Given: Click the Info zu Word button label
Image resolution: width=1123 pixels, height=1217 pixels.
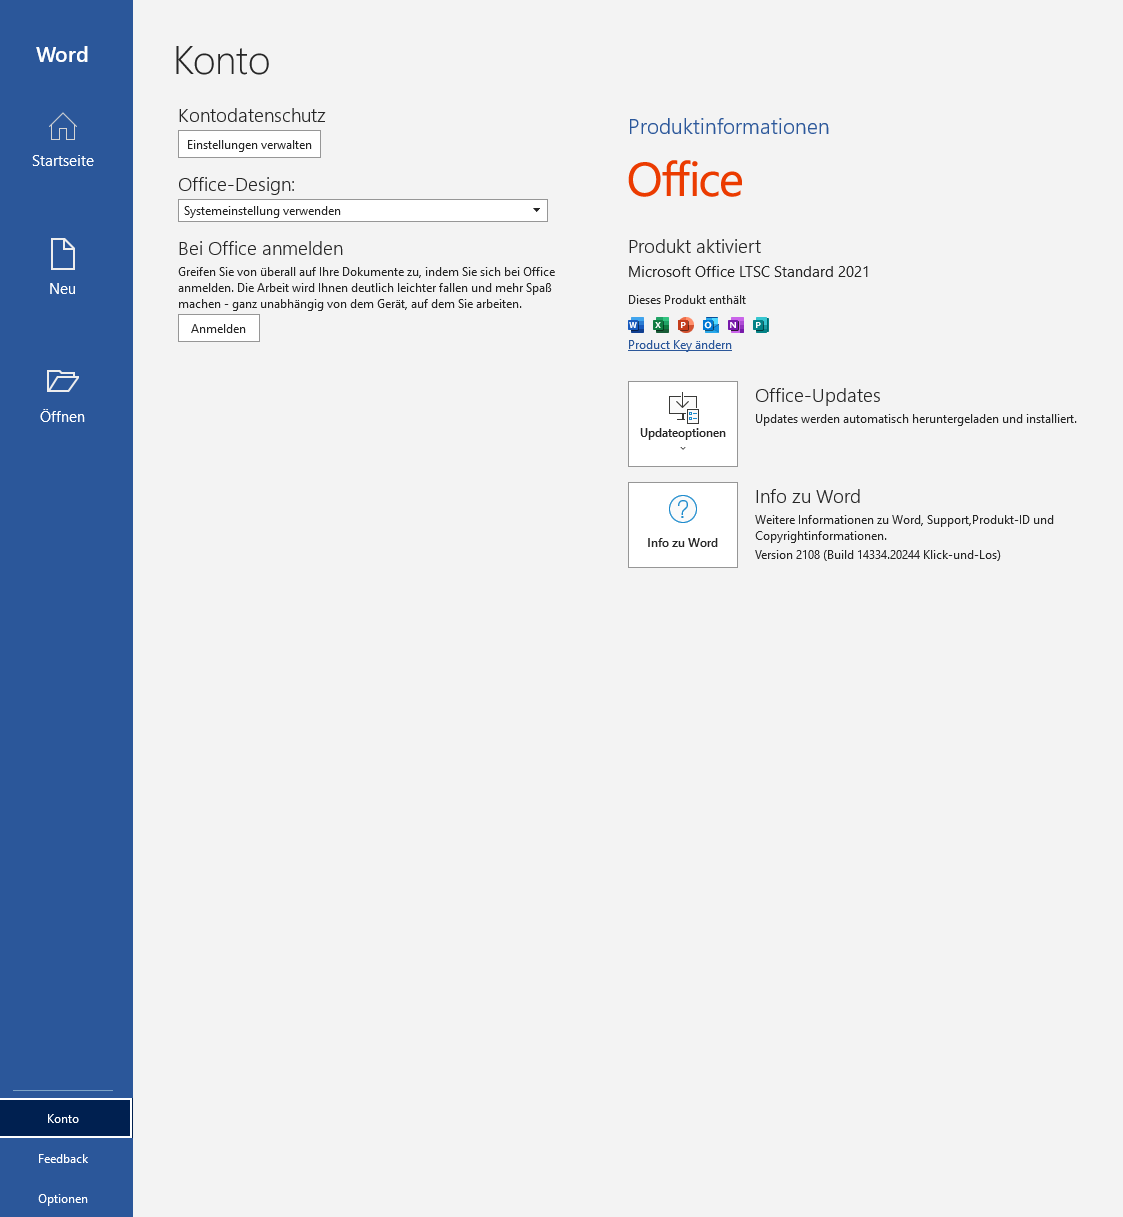Looking at the screenshot, I should click(x=682, y=543).
